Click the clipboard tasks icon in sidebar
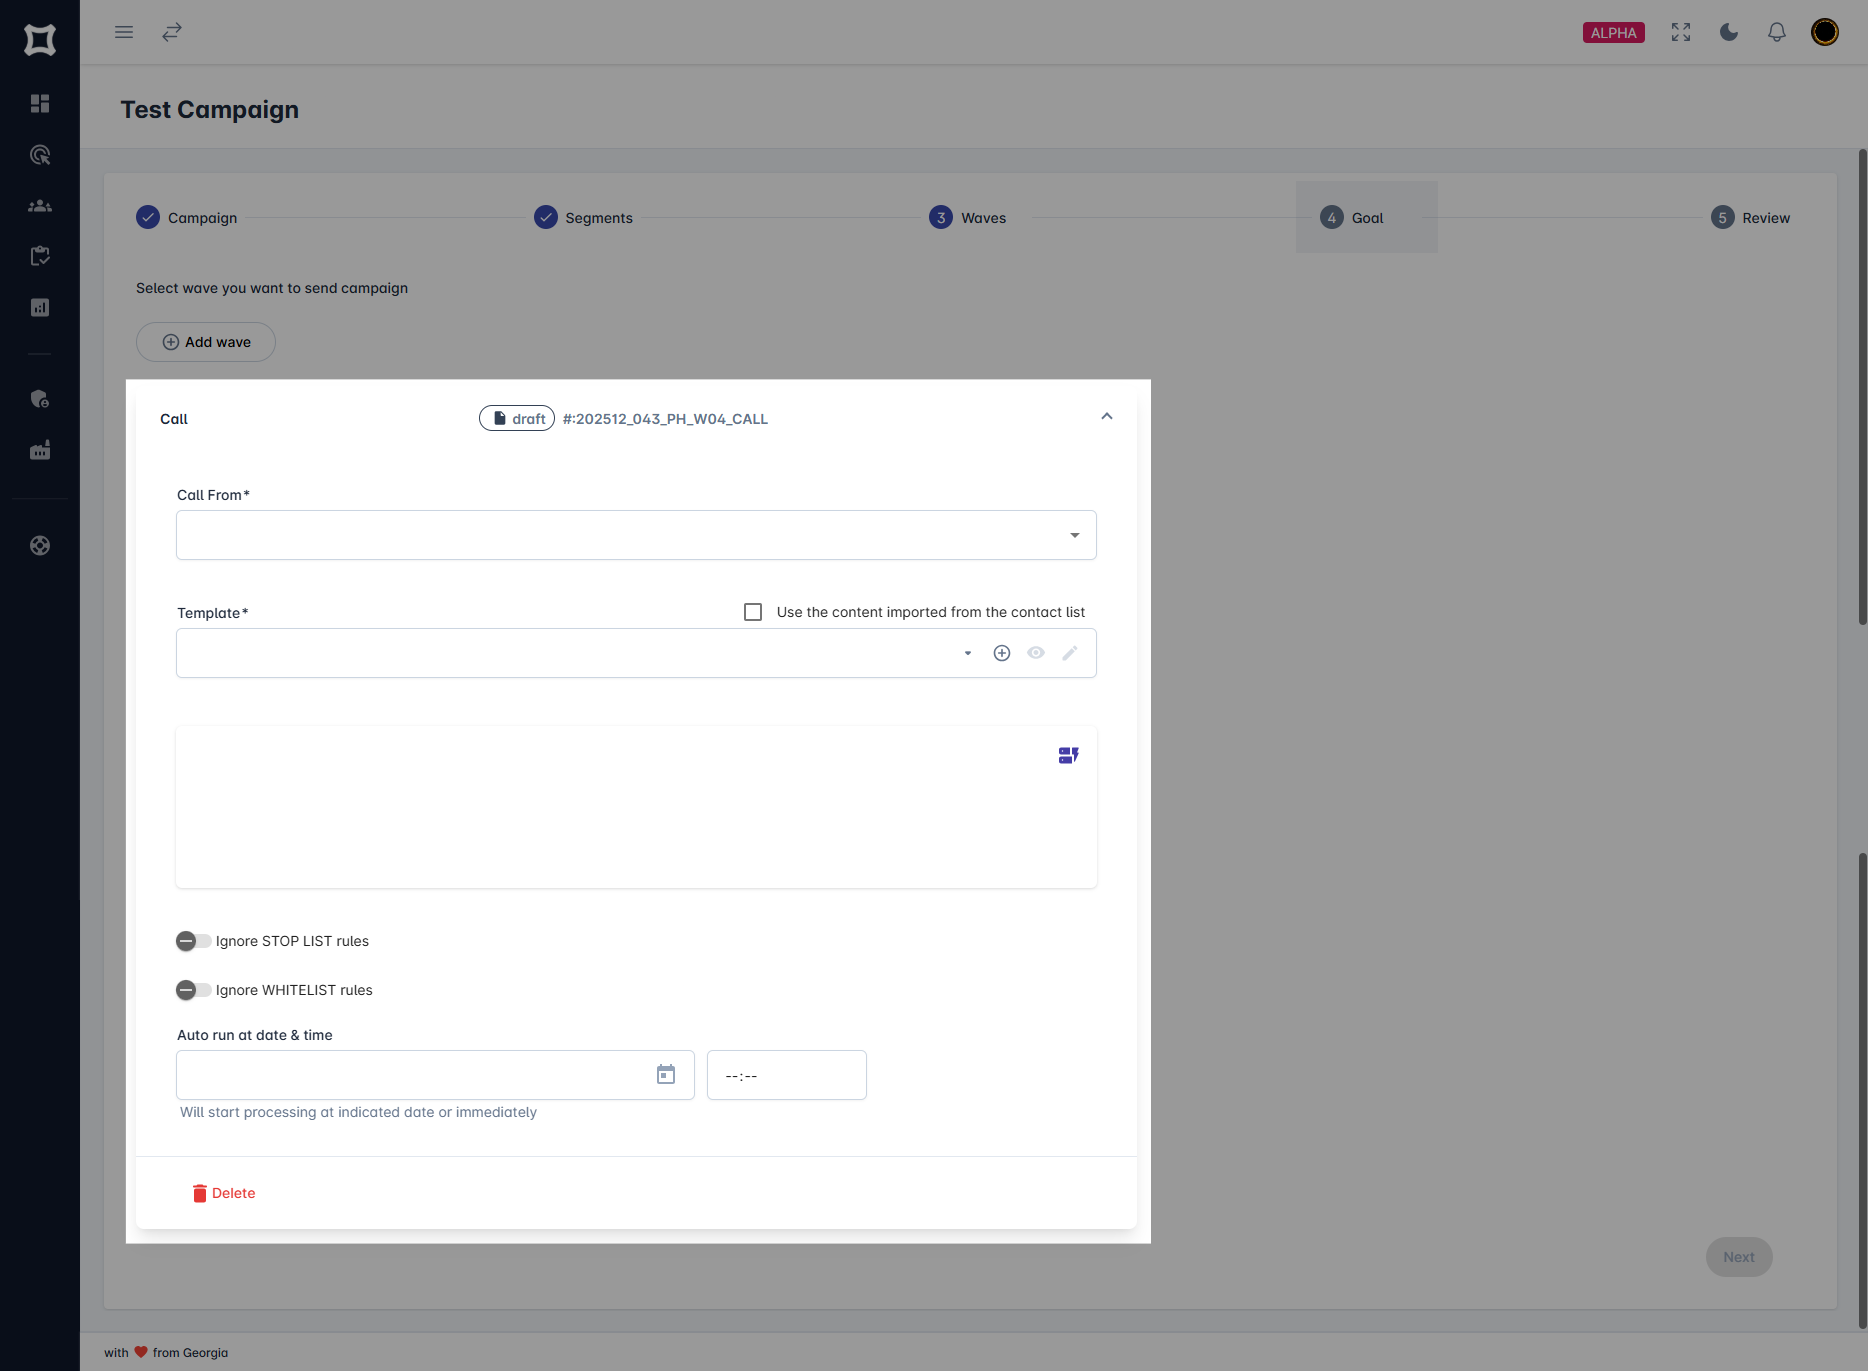Image resolution: width=1868 pixels, height=1371 pixels. coord(40,256)
